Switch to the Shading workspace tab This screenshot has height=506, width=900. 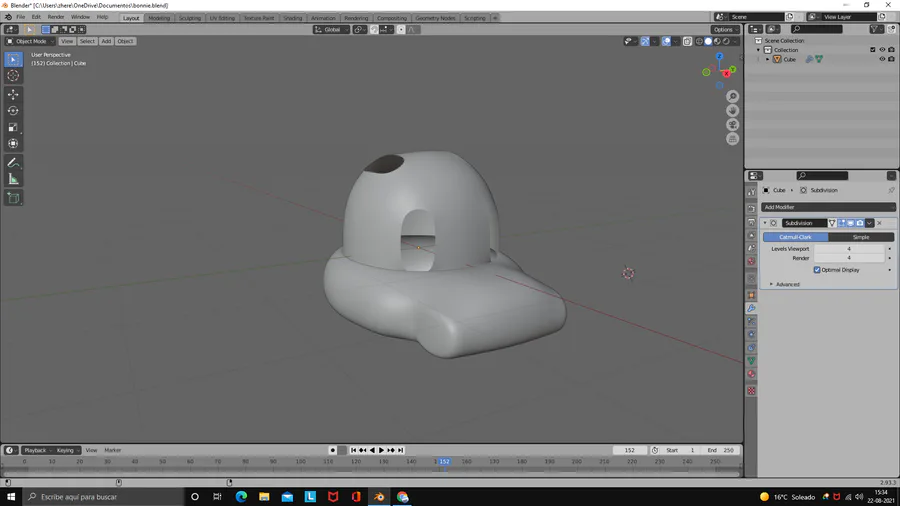(292, 18)
